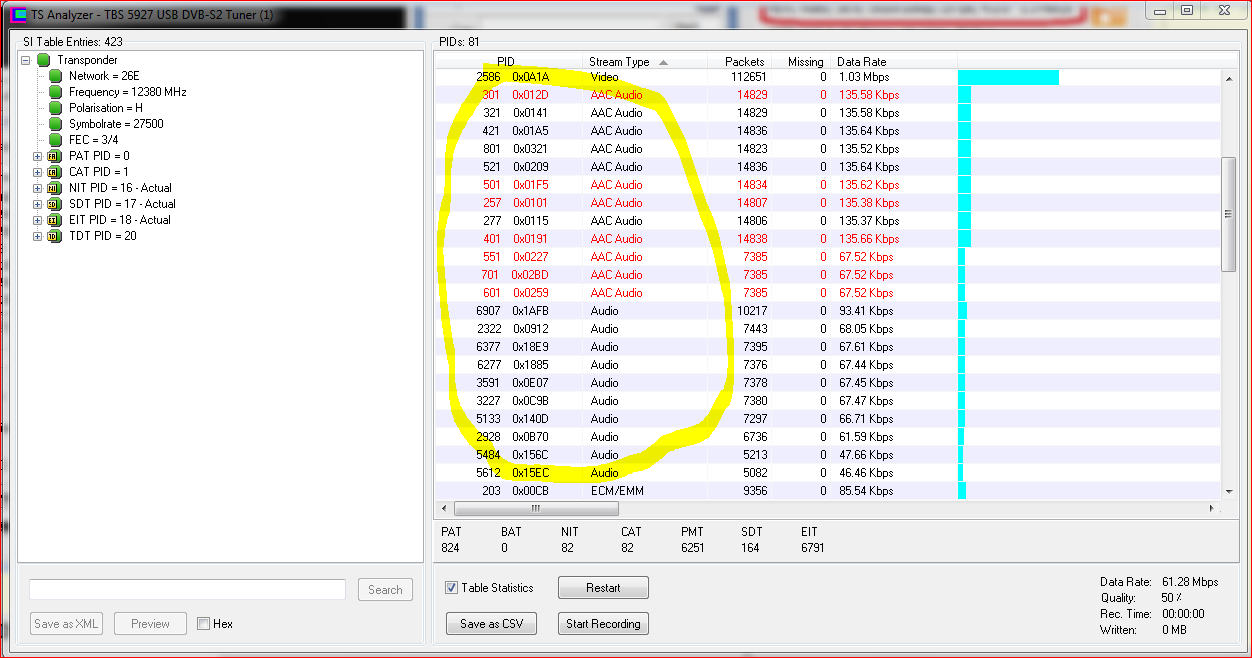
Task: Click the TDT PID table icon
Action: [x=55, y=236]
